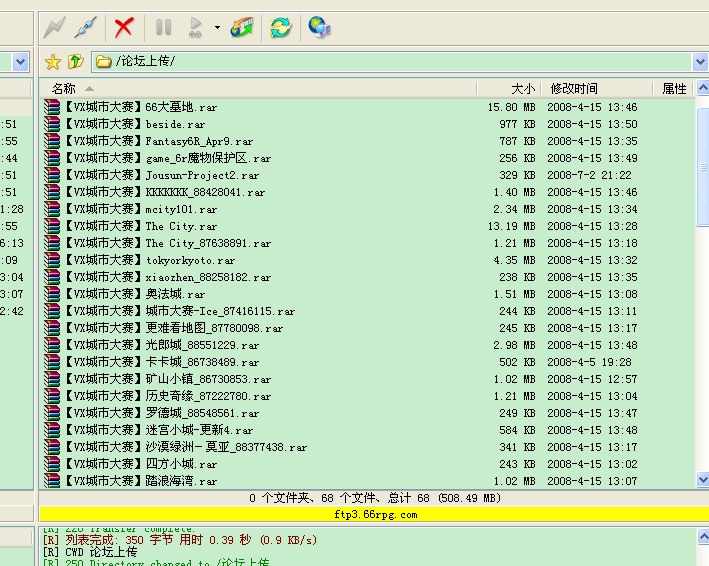Click the yellow ftp3.66rpg.com server bar

[374, 514]
